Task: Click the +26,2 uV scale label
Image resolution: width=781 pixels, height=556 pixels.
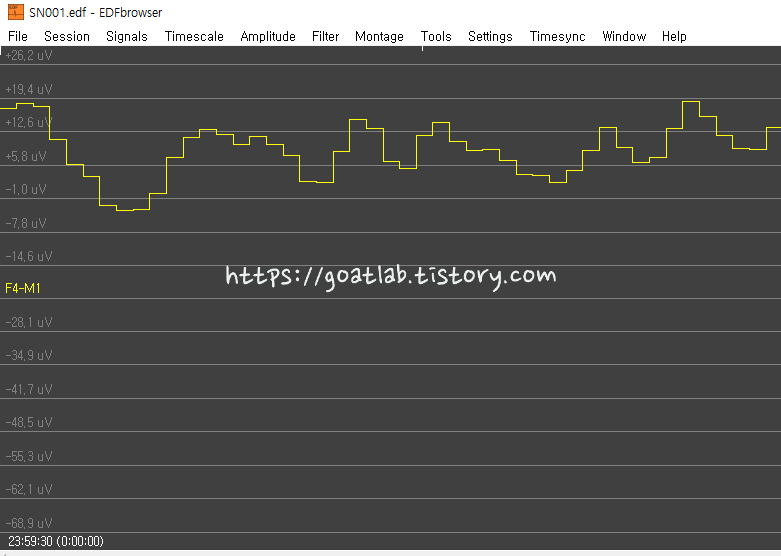Action: click(28, 56)
